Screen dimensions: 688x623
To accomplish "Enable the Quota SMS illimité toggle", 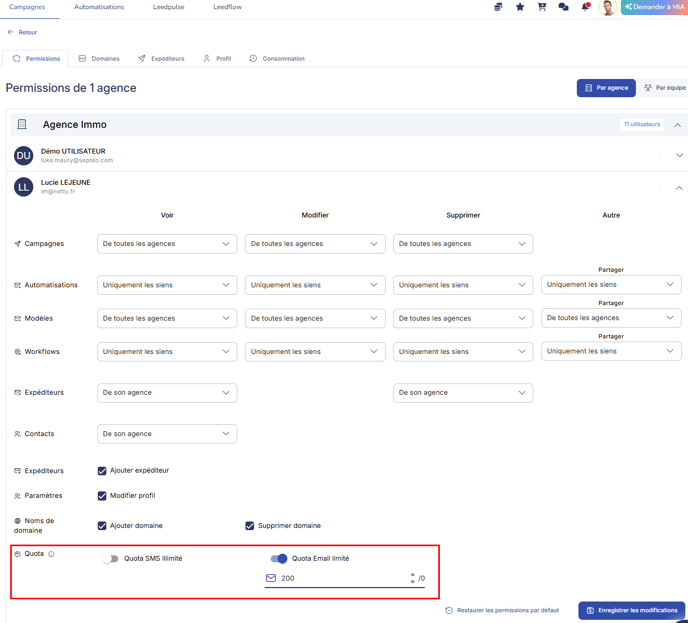I will pyautogui.click(x=110, y=559).
